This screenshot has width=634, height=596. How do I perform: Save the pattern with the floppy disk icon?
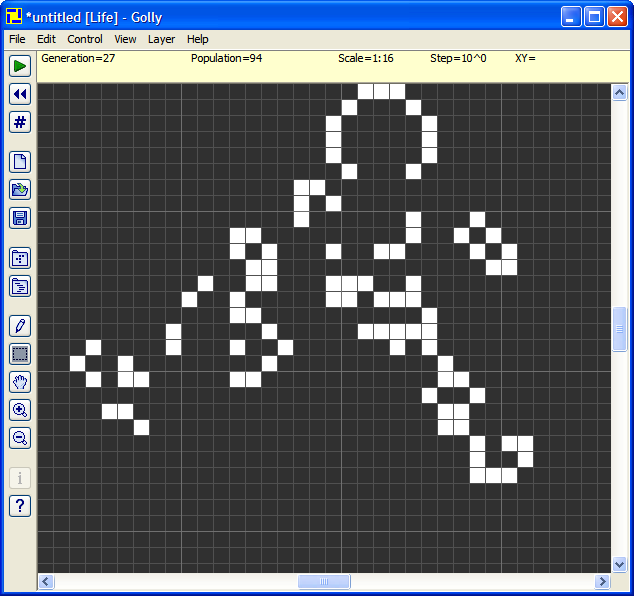pyautogui.click(x=20, y=218)
